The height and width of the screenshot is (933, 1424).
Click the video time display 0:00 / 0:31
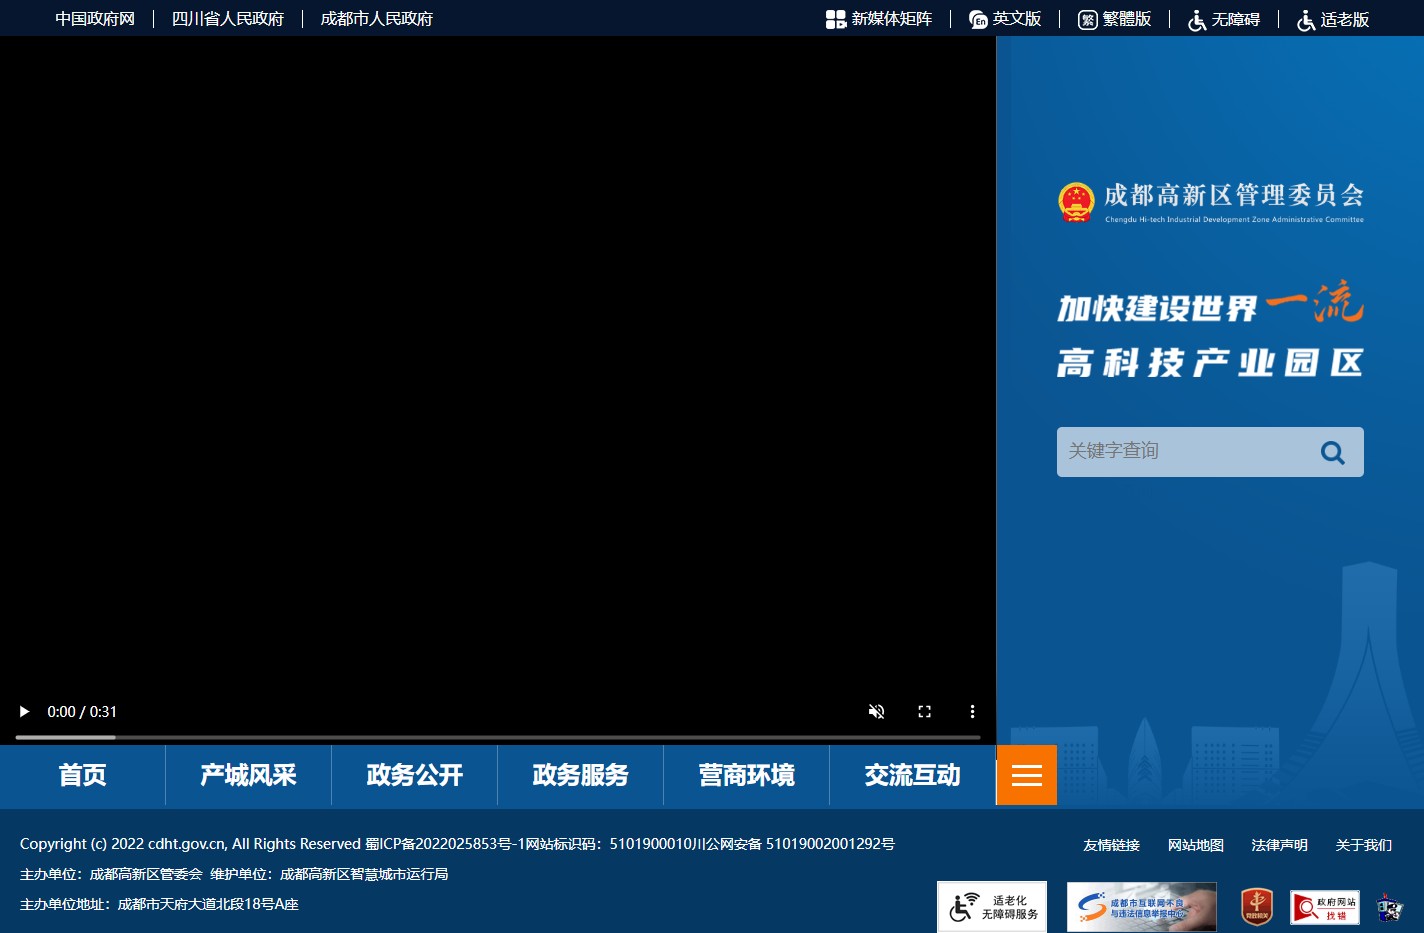click(x=82, y=712)
